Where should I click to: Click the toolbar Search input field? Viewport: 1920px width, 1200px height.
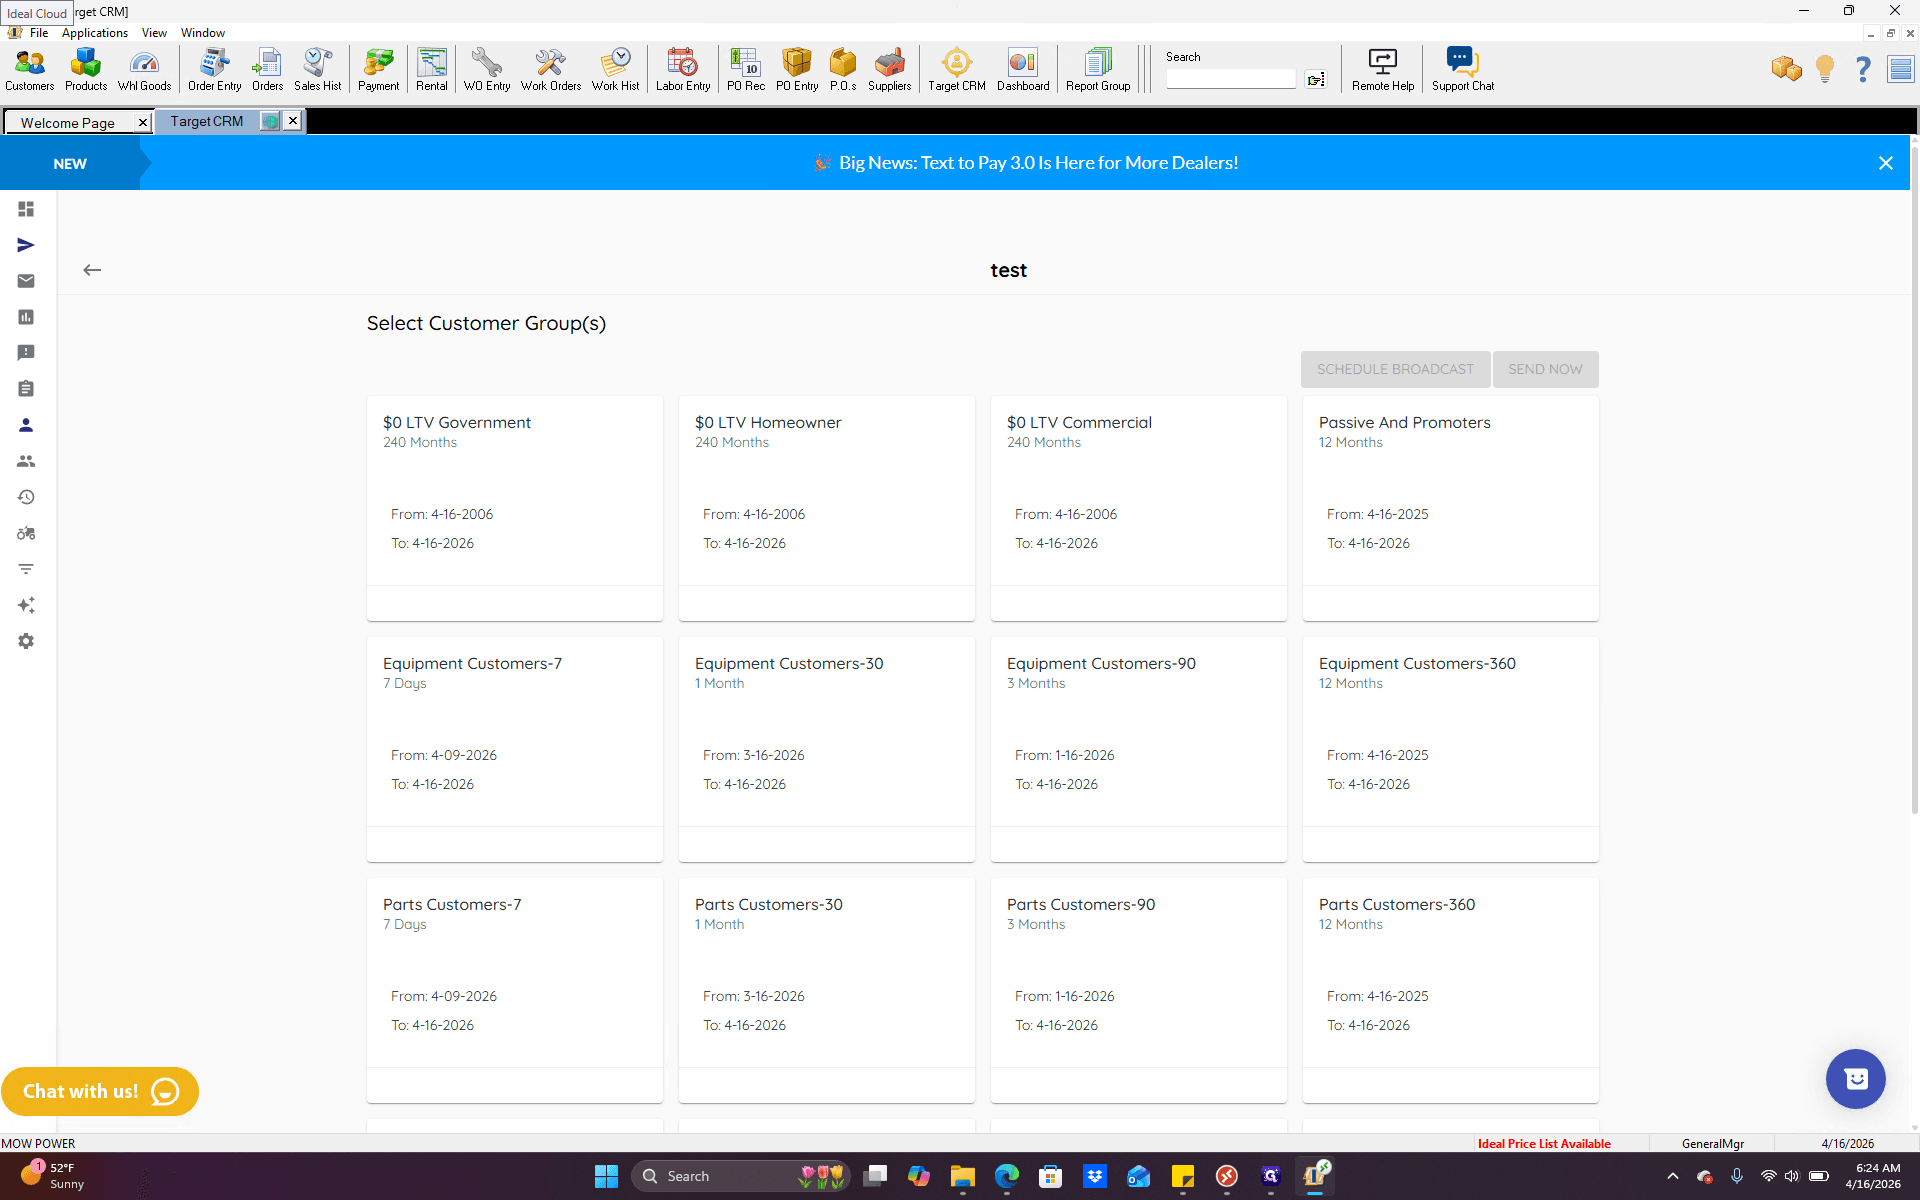[x=1231, y=79]
